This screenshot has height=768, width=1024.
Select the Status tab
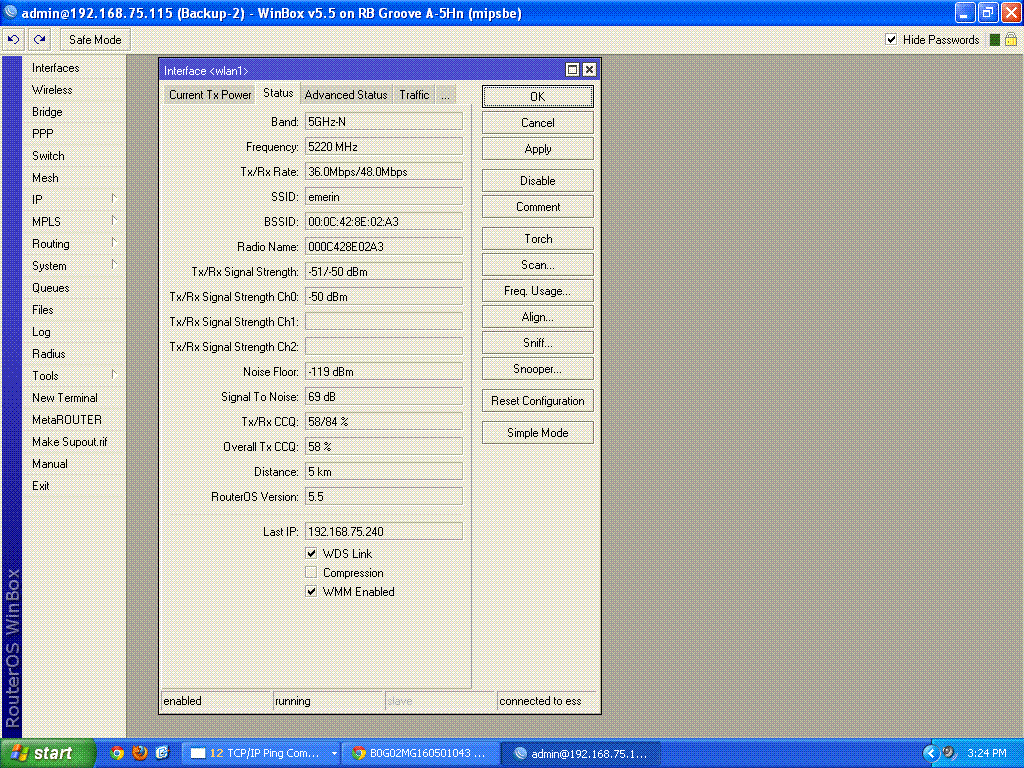278,93
